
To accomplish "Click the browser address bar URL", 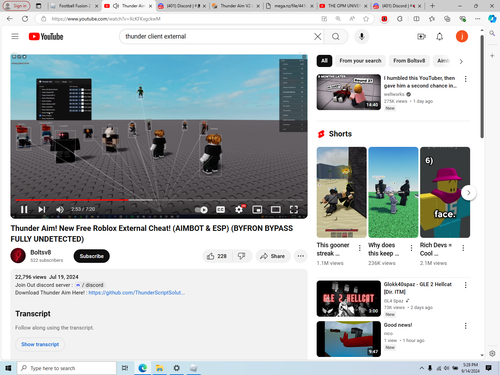I will tap(106, 19).
